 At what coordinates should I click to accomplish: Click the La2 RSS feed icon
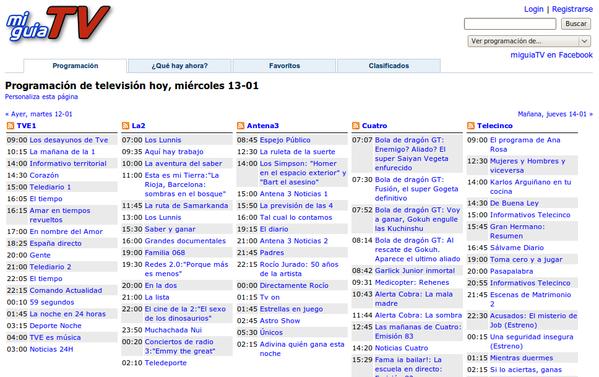125,126
